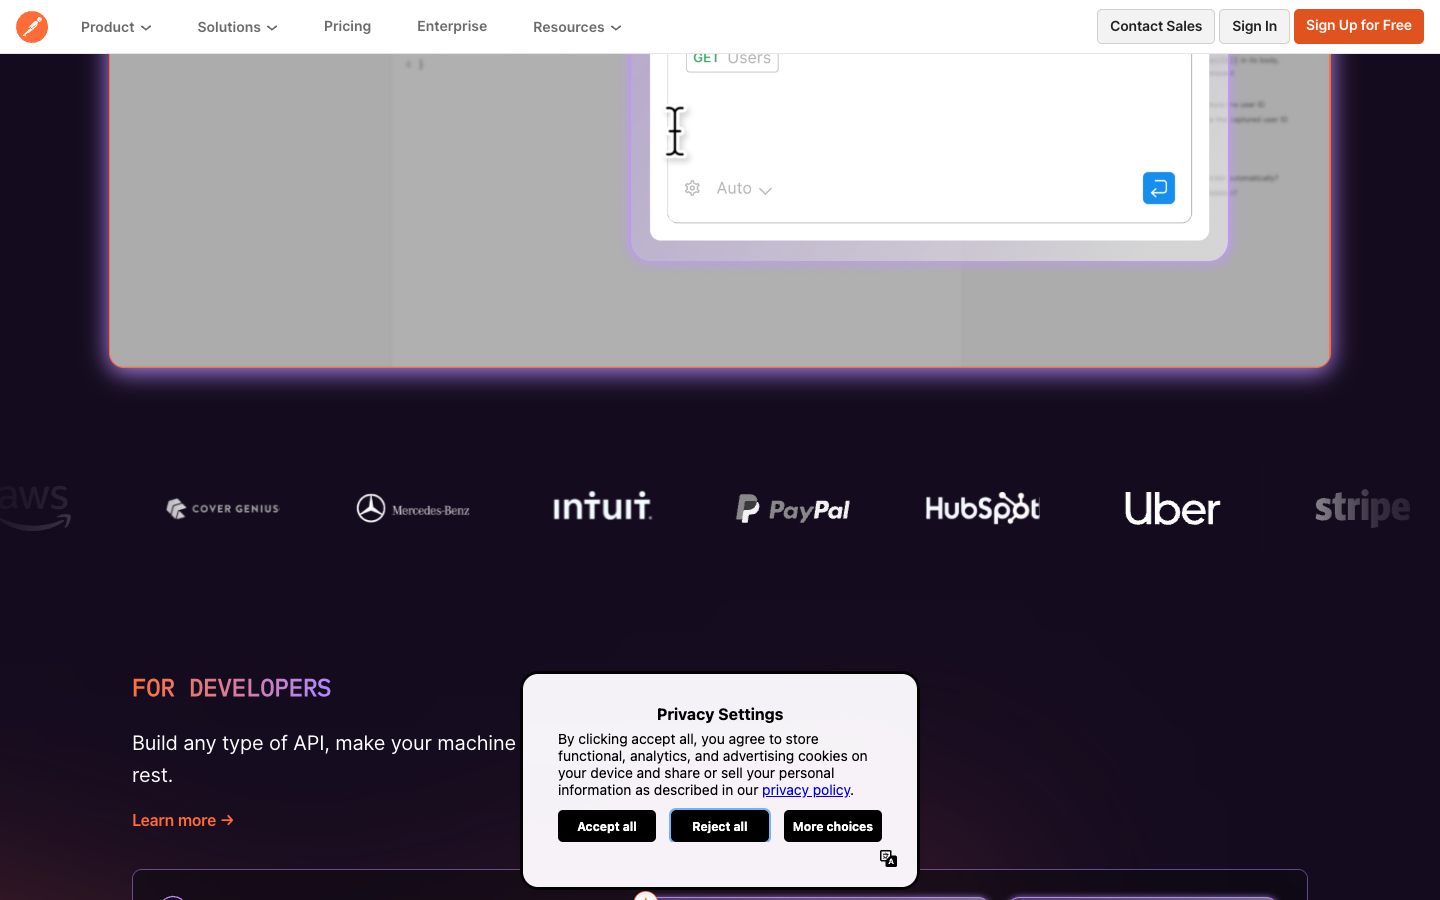
Task: Click the Contact Sales button
Action: click(1156, 26)
